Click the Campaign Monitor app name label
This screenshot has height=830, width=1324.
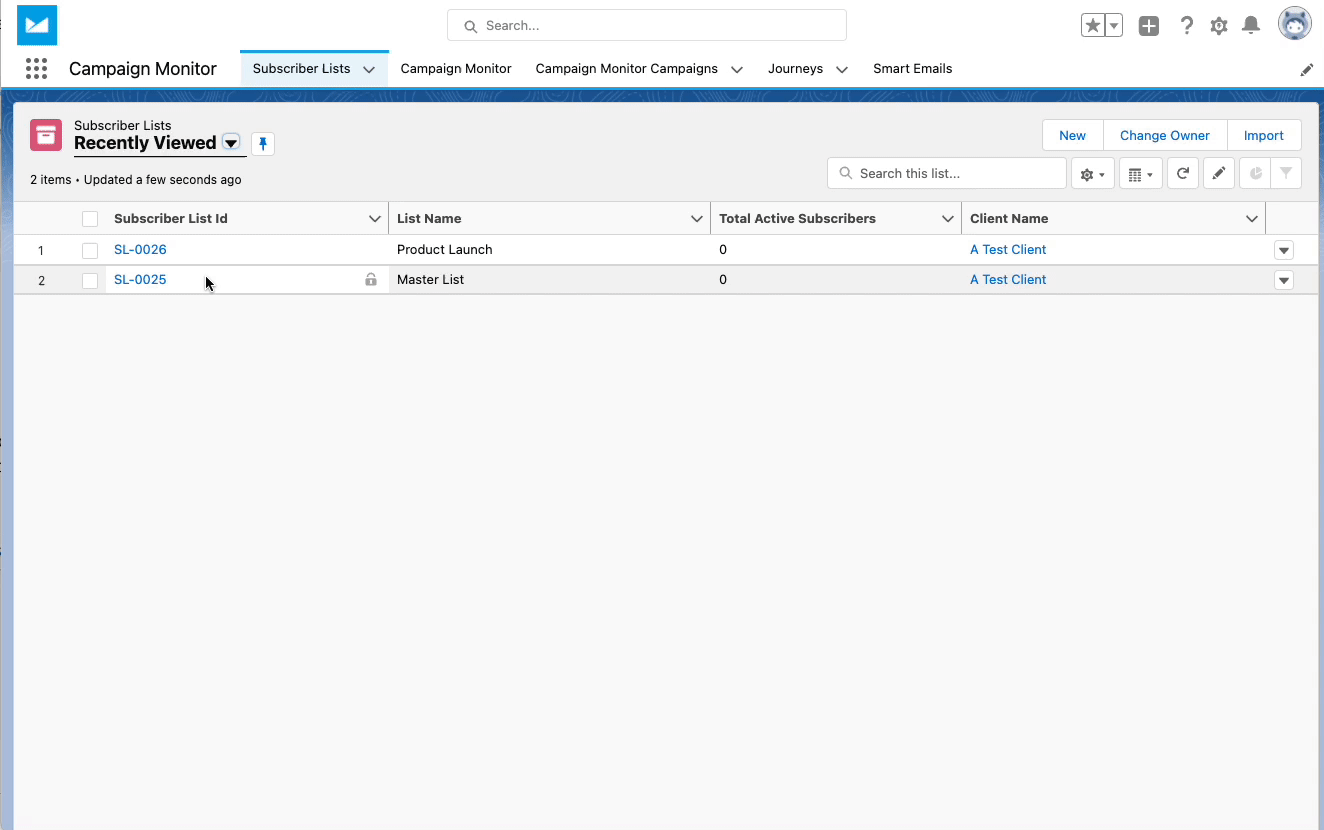pos(143,69)
